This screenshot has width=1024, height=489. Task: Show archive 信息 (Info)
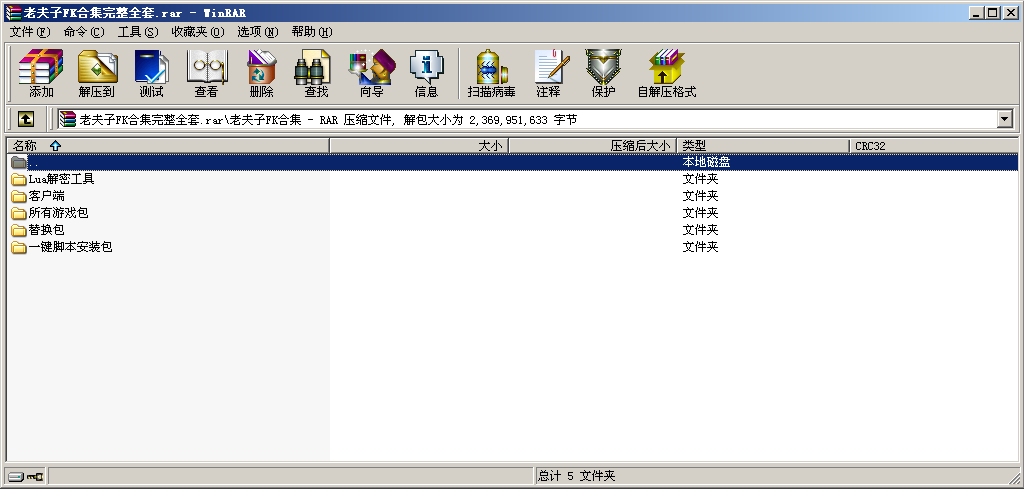[426, 73]
